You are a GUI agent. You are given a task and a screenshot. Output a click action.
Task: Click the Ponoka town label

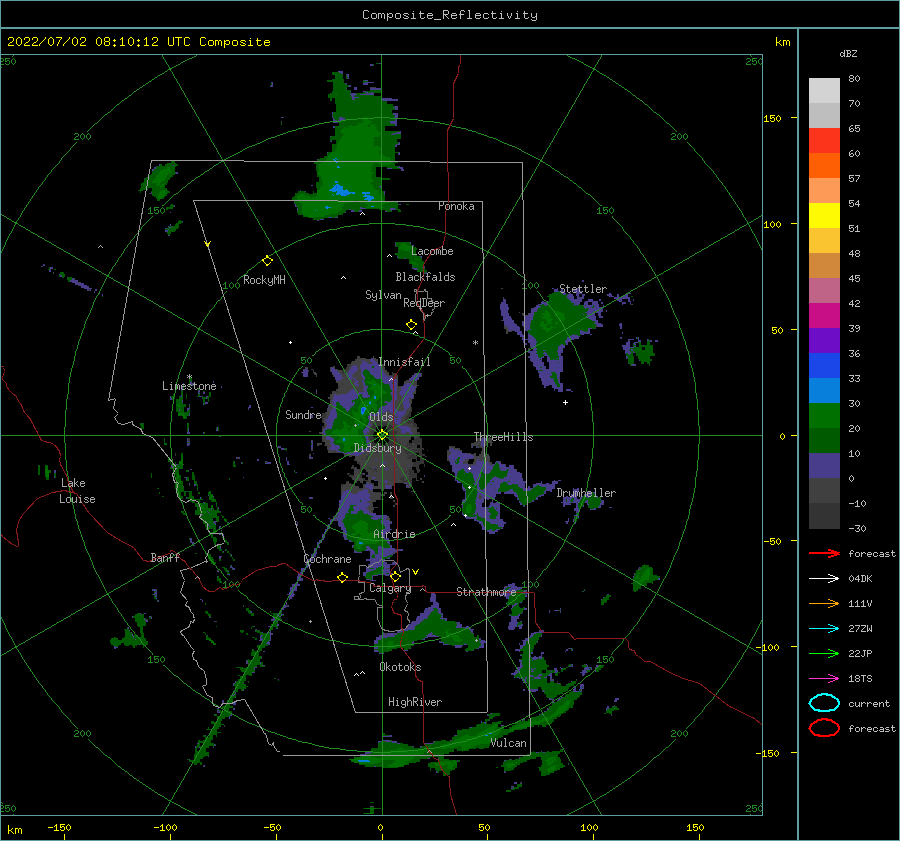click(456, 206)
